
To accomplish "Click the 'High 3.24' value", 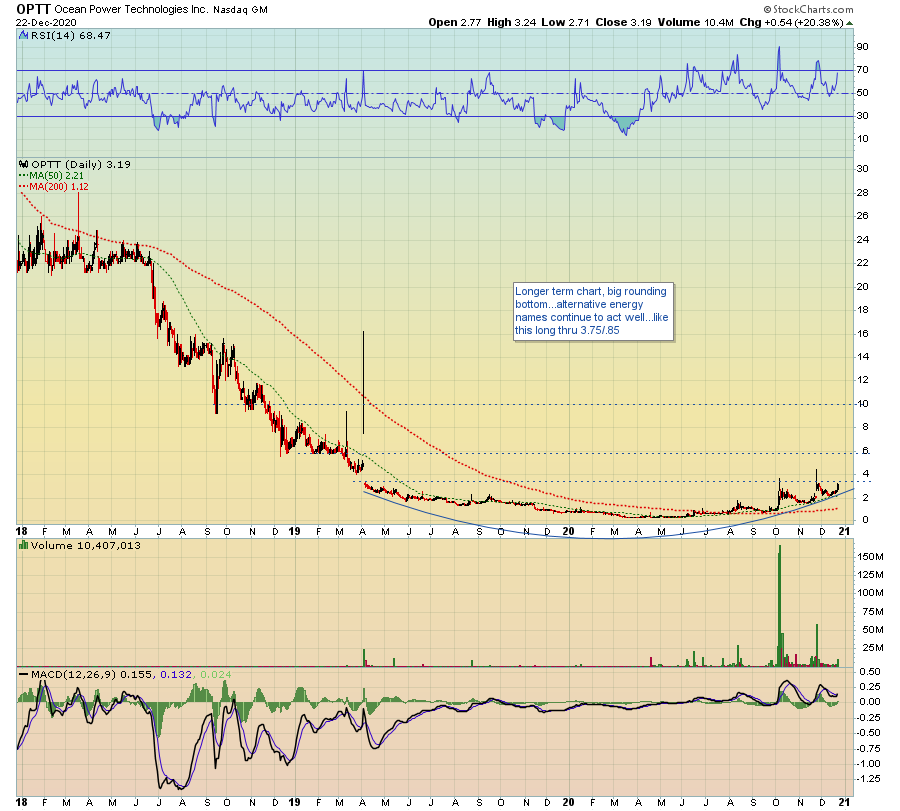I will pos(511,22).
